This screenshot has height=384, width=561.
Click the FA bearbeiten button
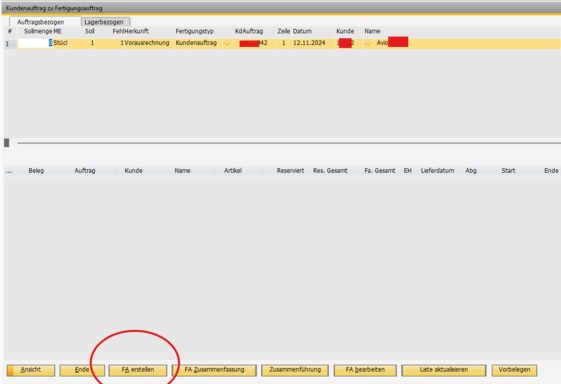pyautogui.click(x=365, y=370)
